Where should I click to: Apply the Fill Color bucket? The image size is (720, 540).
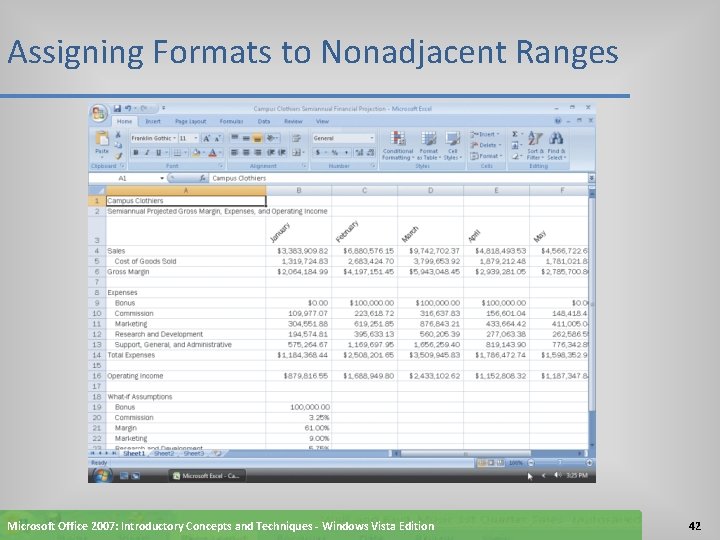coord(196,153)
